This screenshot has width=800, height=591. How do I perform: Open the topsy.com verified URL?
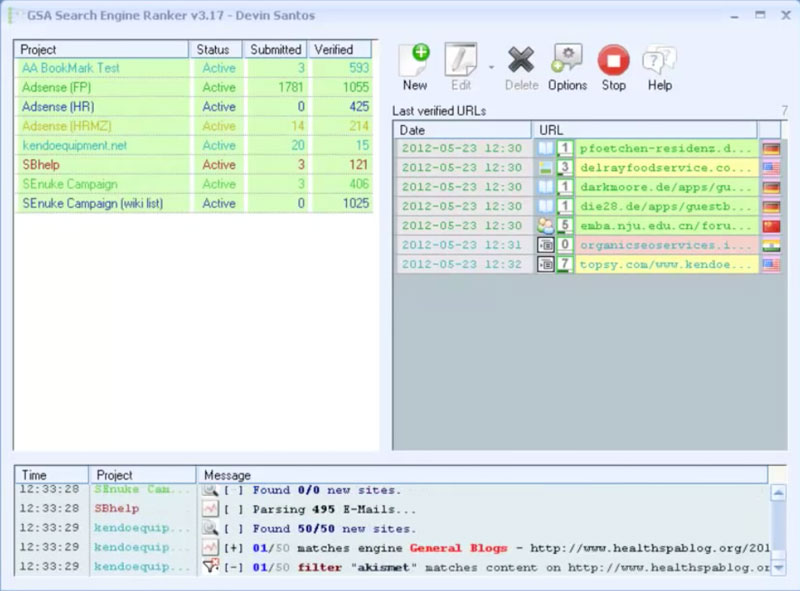click(665, 265)
